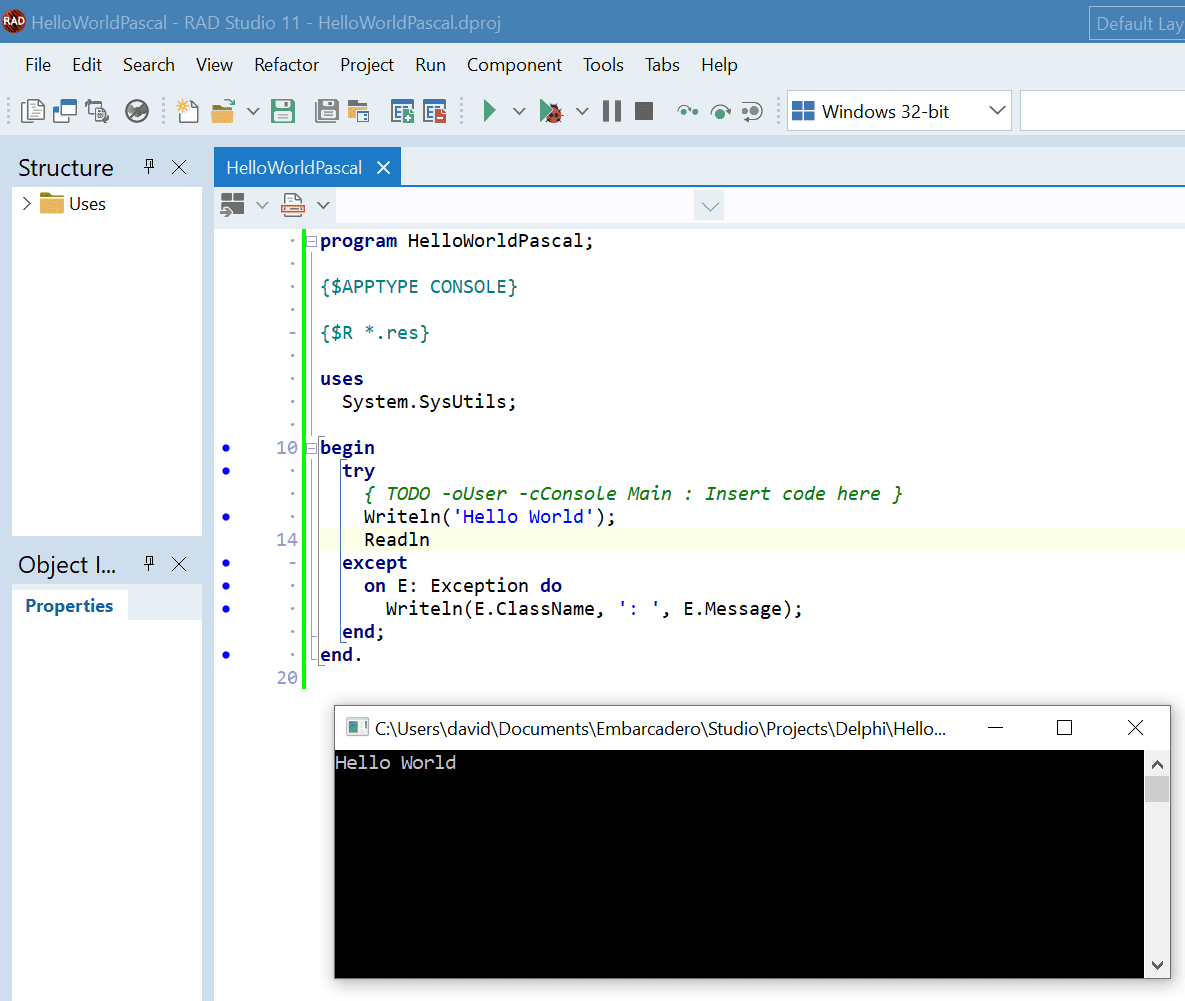Viewport: 1185px width, 1001px height.
Task: Open the View menu
Action: pos(215,65)
